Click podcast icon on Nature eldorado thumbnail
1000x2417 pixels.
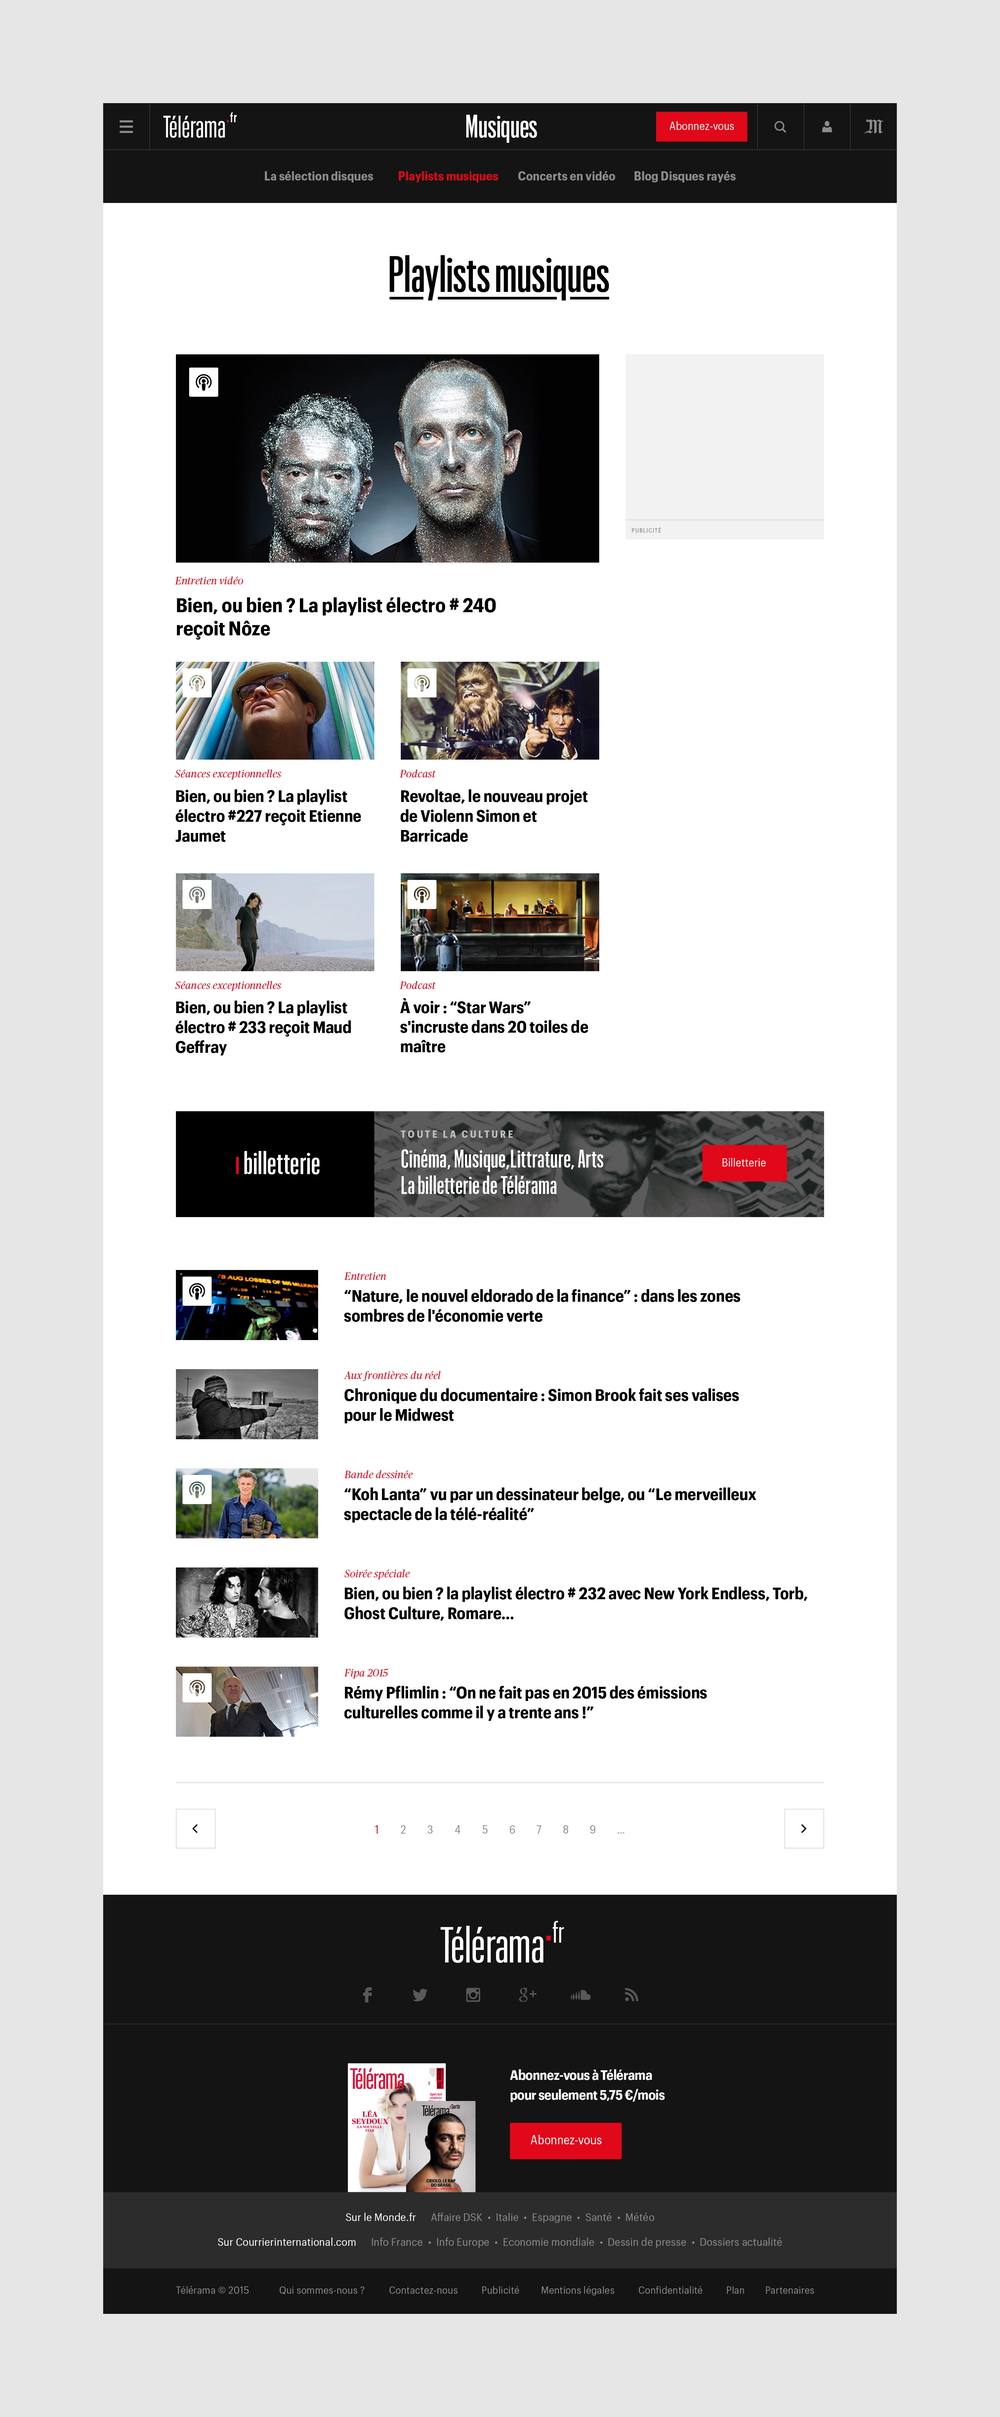click(x=198, y=1291)
